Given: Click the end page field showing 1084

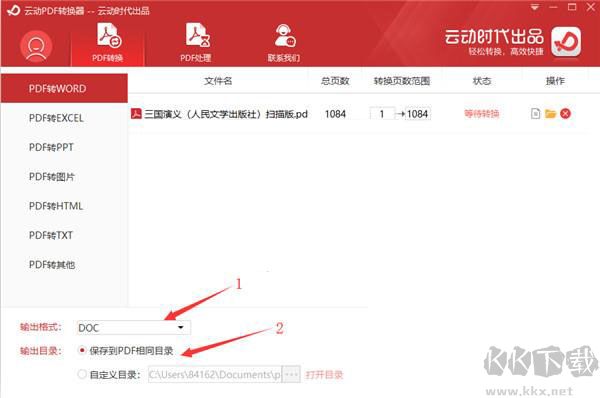Looking at the screenshot, I should (x=417, y=114).
